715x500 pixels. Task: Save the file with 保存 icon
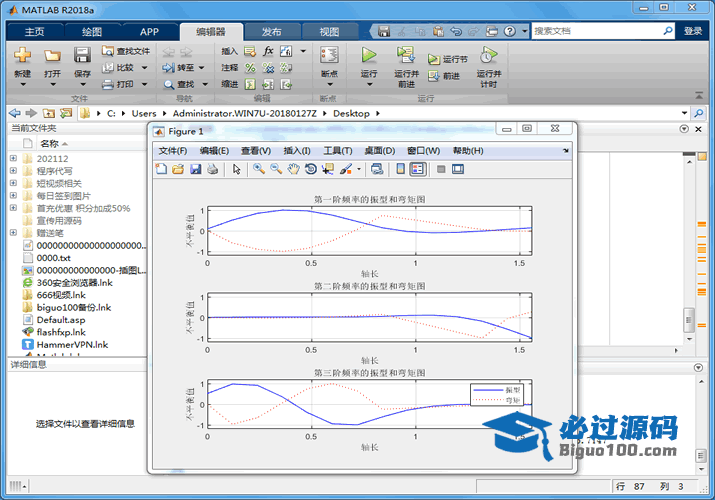coord(82,55)
